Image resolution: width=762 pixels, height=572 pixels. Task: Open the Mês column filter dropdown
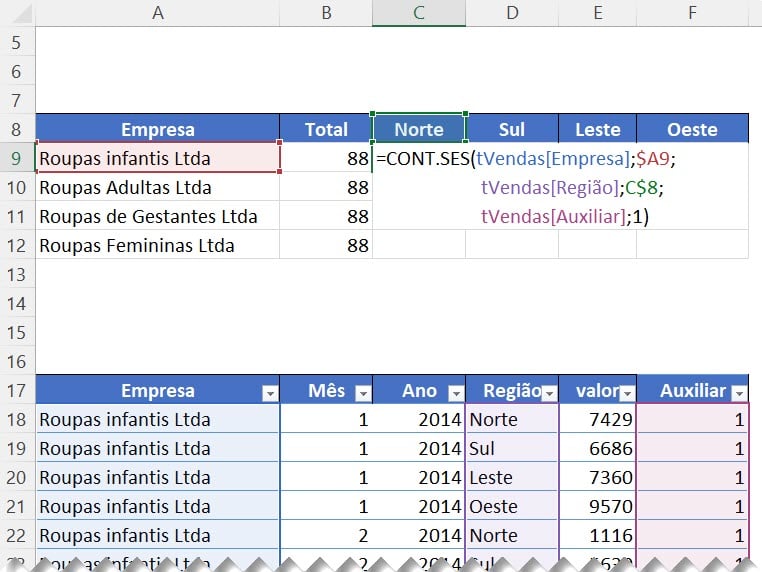coord(362,393)
